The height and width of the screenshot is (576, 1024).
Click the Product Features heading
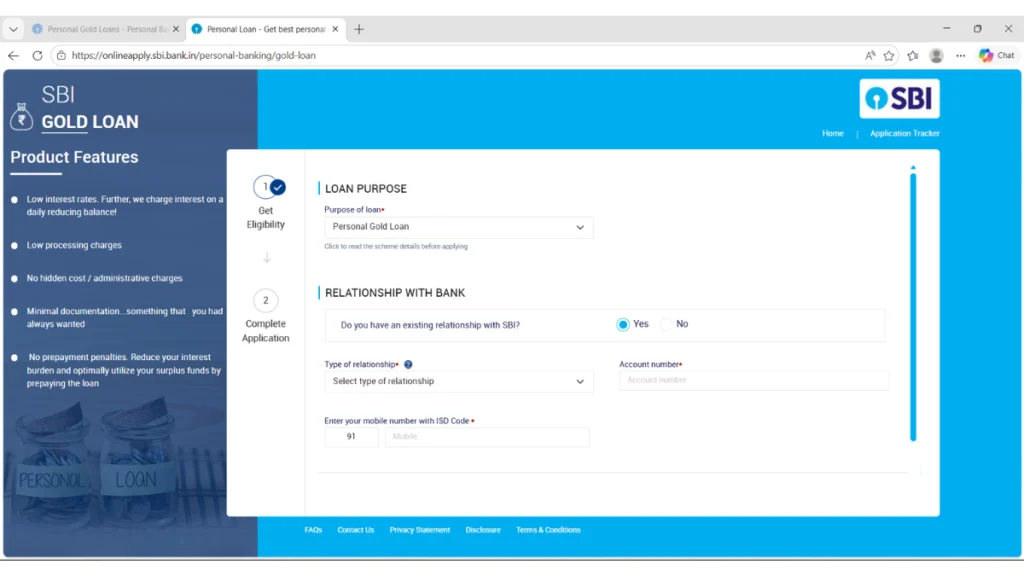[x=74, y=157]
